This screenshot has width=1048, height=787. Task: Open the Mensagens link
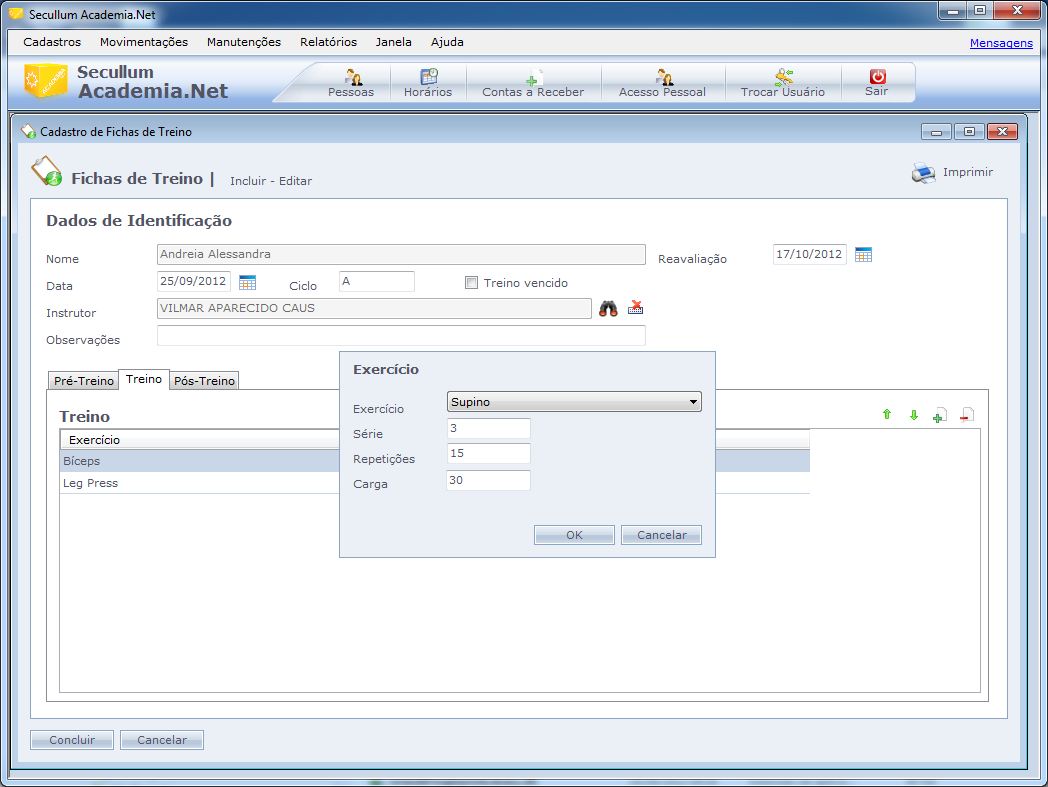coord(1000,43)
